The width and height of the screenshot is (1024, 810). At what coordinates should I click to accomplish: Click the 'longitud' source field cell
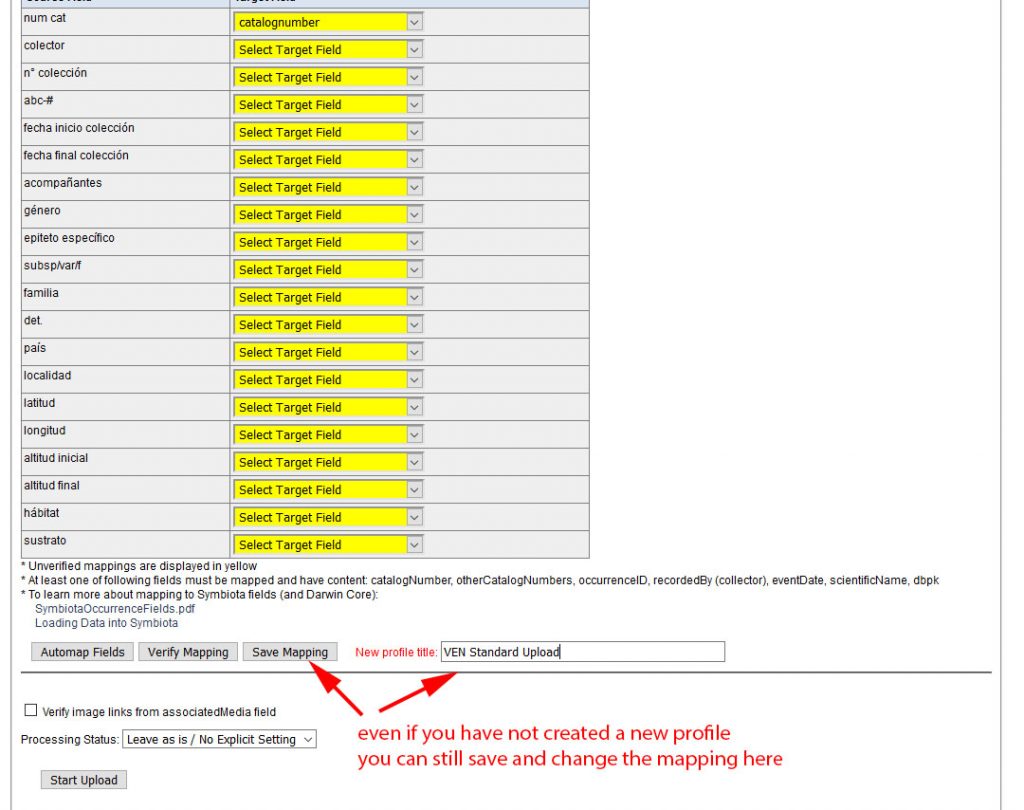point(125,434)
